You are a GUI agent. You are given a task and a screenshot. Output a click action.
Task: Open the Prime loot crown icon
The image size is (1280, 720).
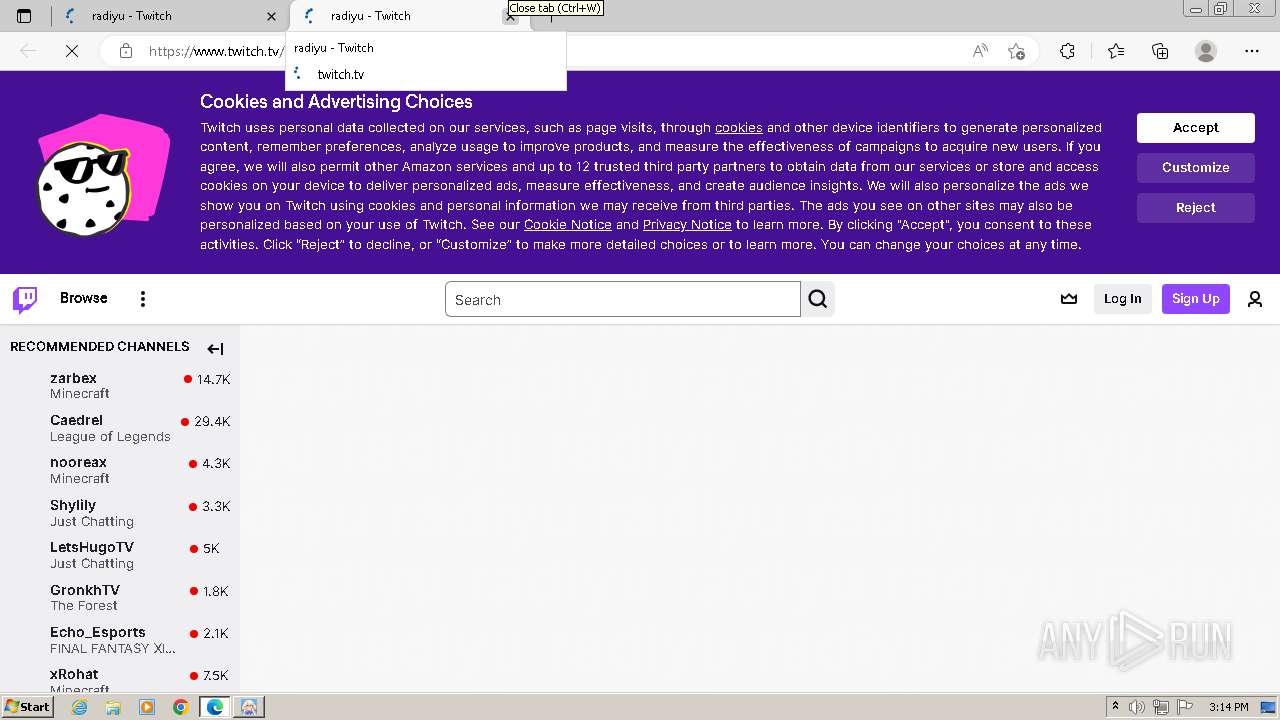click(x=1069, y=299)
